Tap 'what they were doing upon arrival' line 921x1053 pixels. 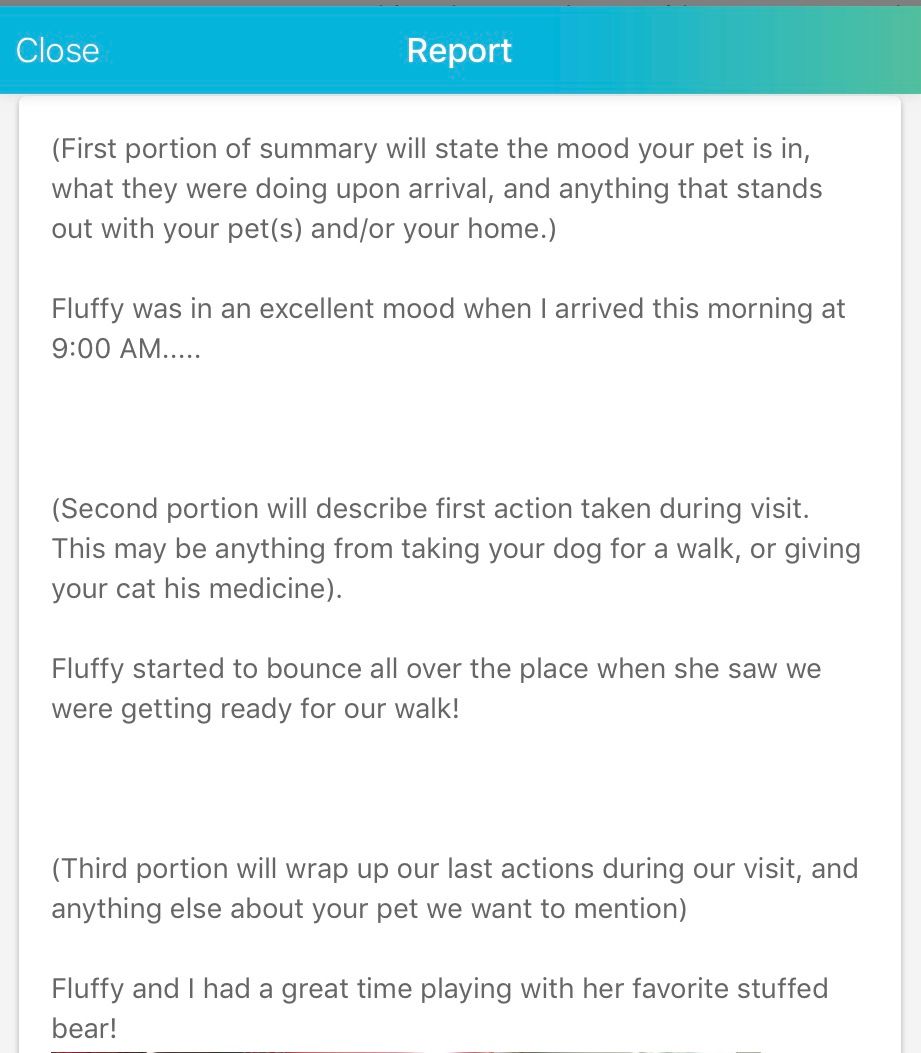437,189
